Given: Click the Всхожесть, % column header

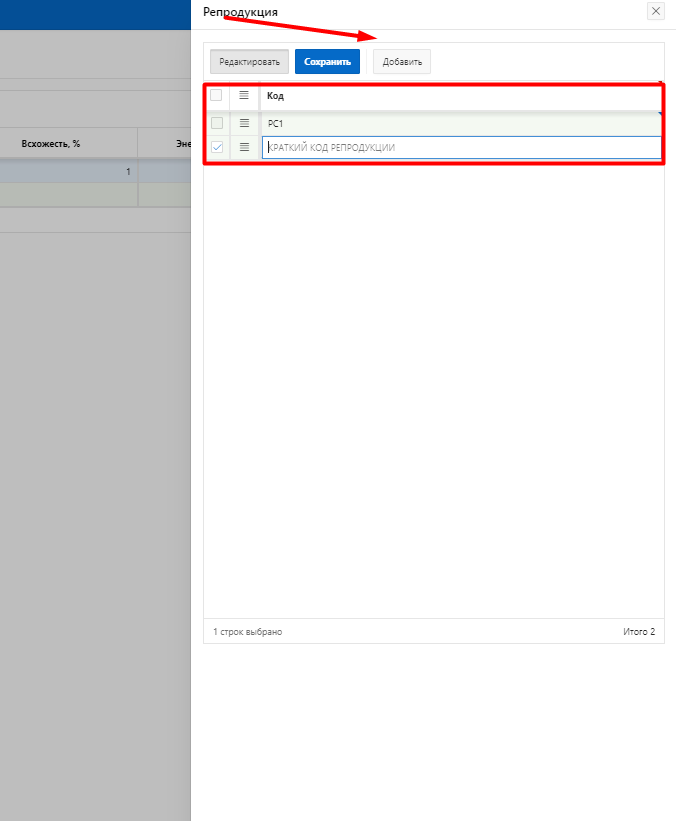Looking at the screenshot, I should (50, 144).
